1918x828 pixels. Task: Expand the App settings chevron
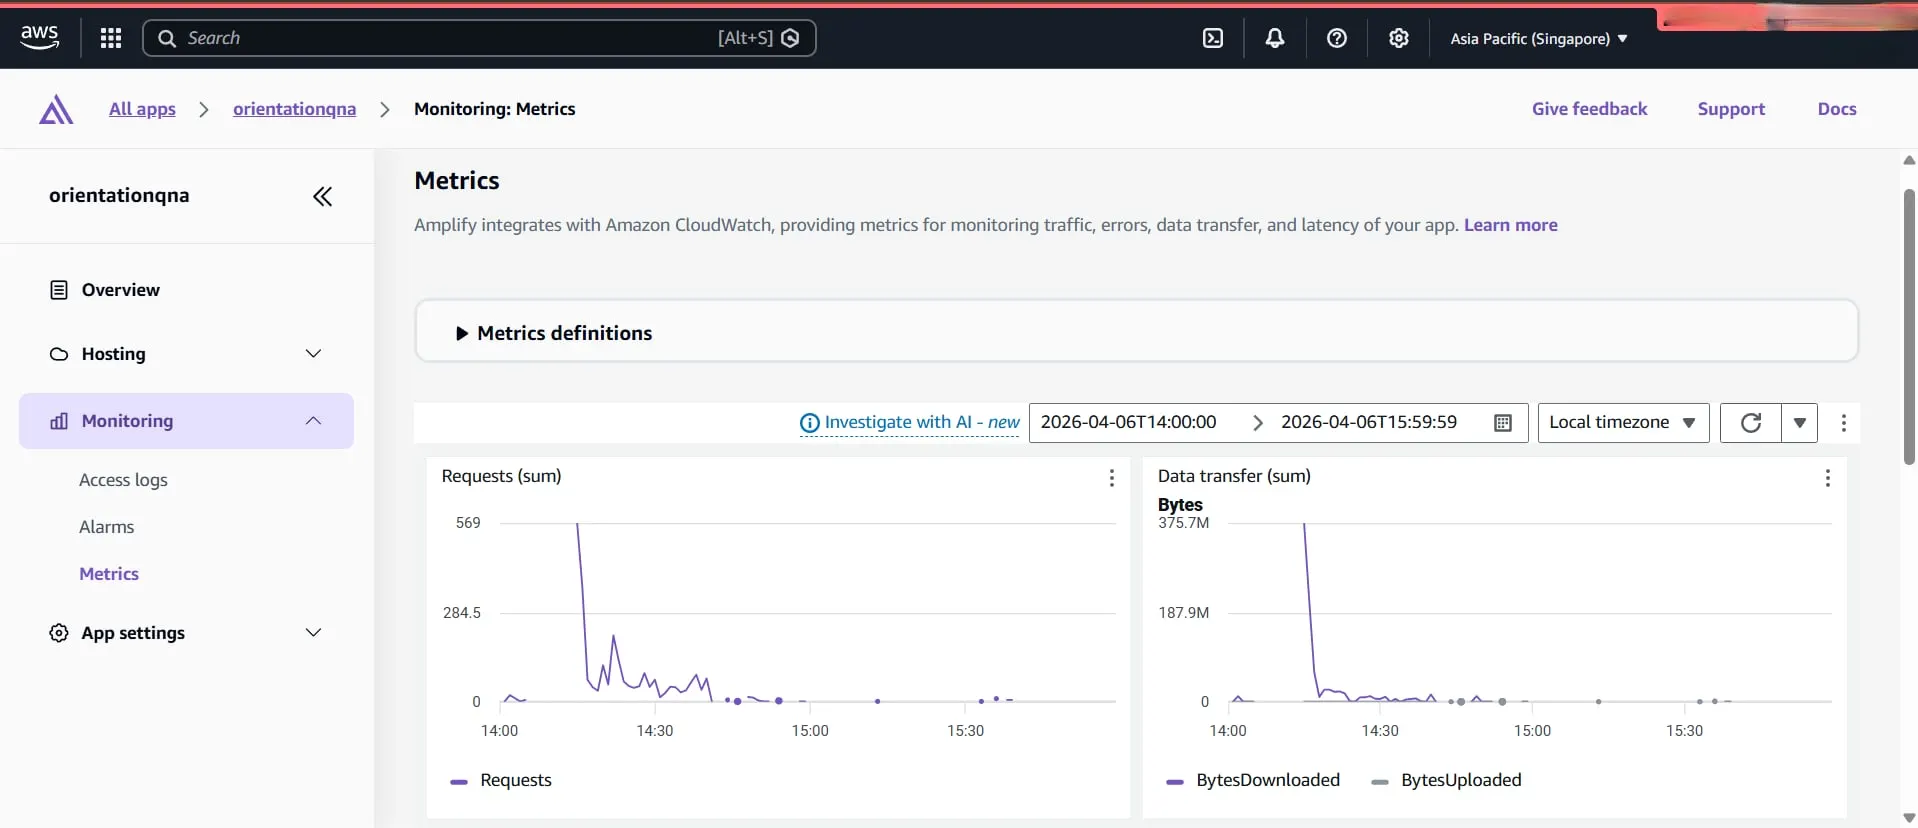(x=313, y=633)
